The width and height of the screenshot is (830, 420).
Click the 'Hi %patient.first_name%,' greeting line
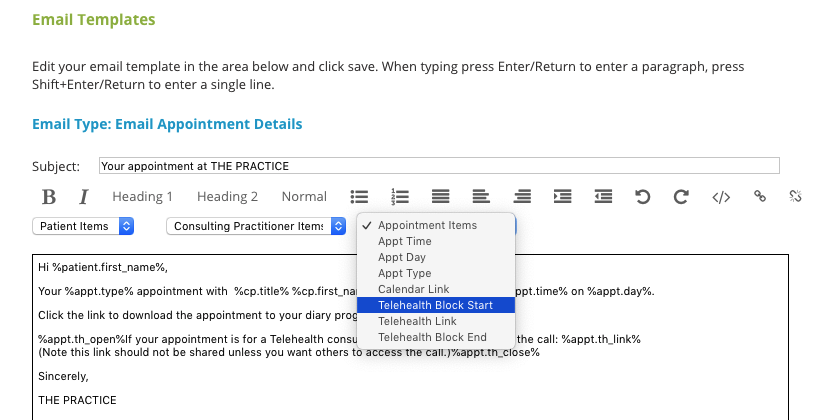click(x=103, y=267)
